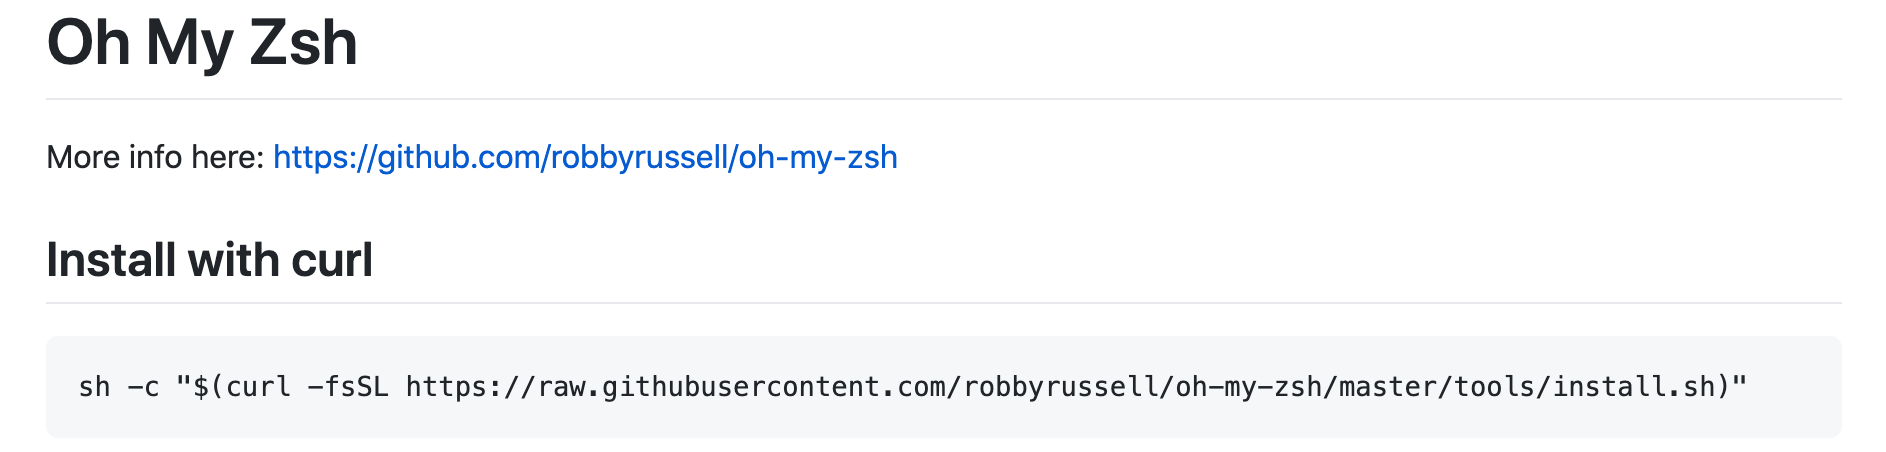
Task: Click the word "Install" in the subheading
Action: (112, 260)
